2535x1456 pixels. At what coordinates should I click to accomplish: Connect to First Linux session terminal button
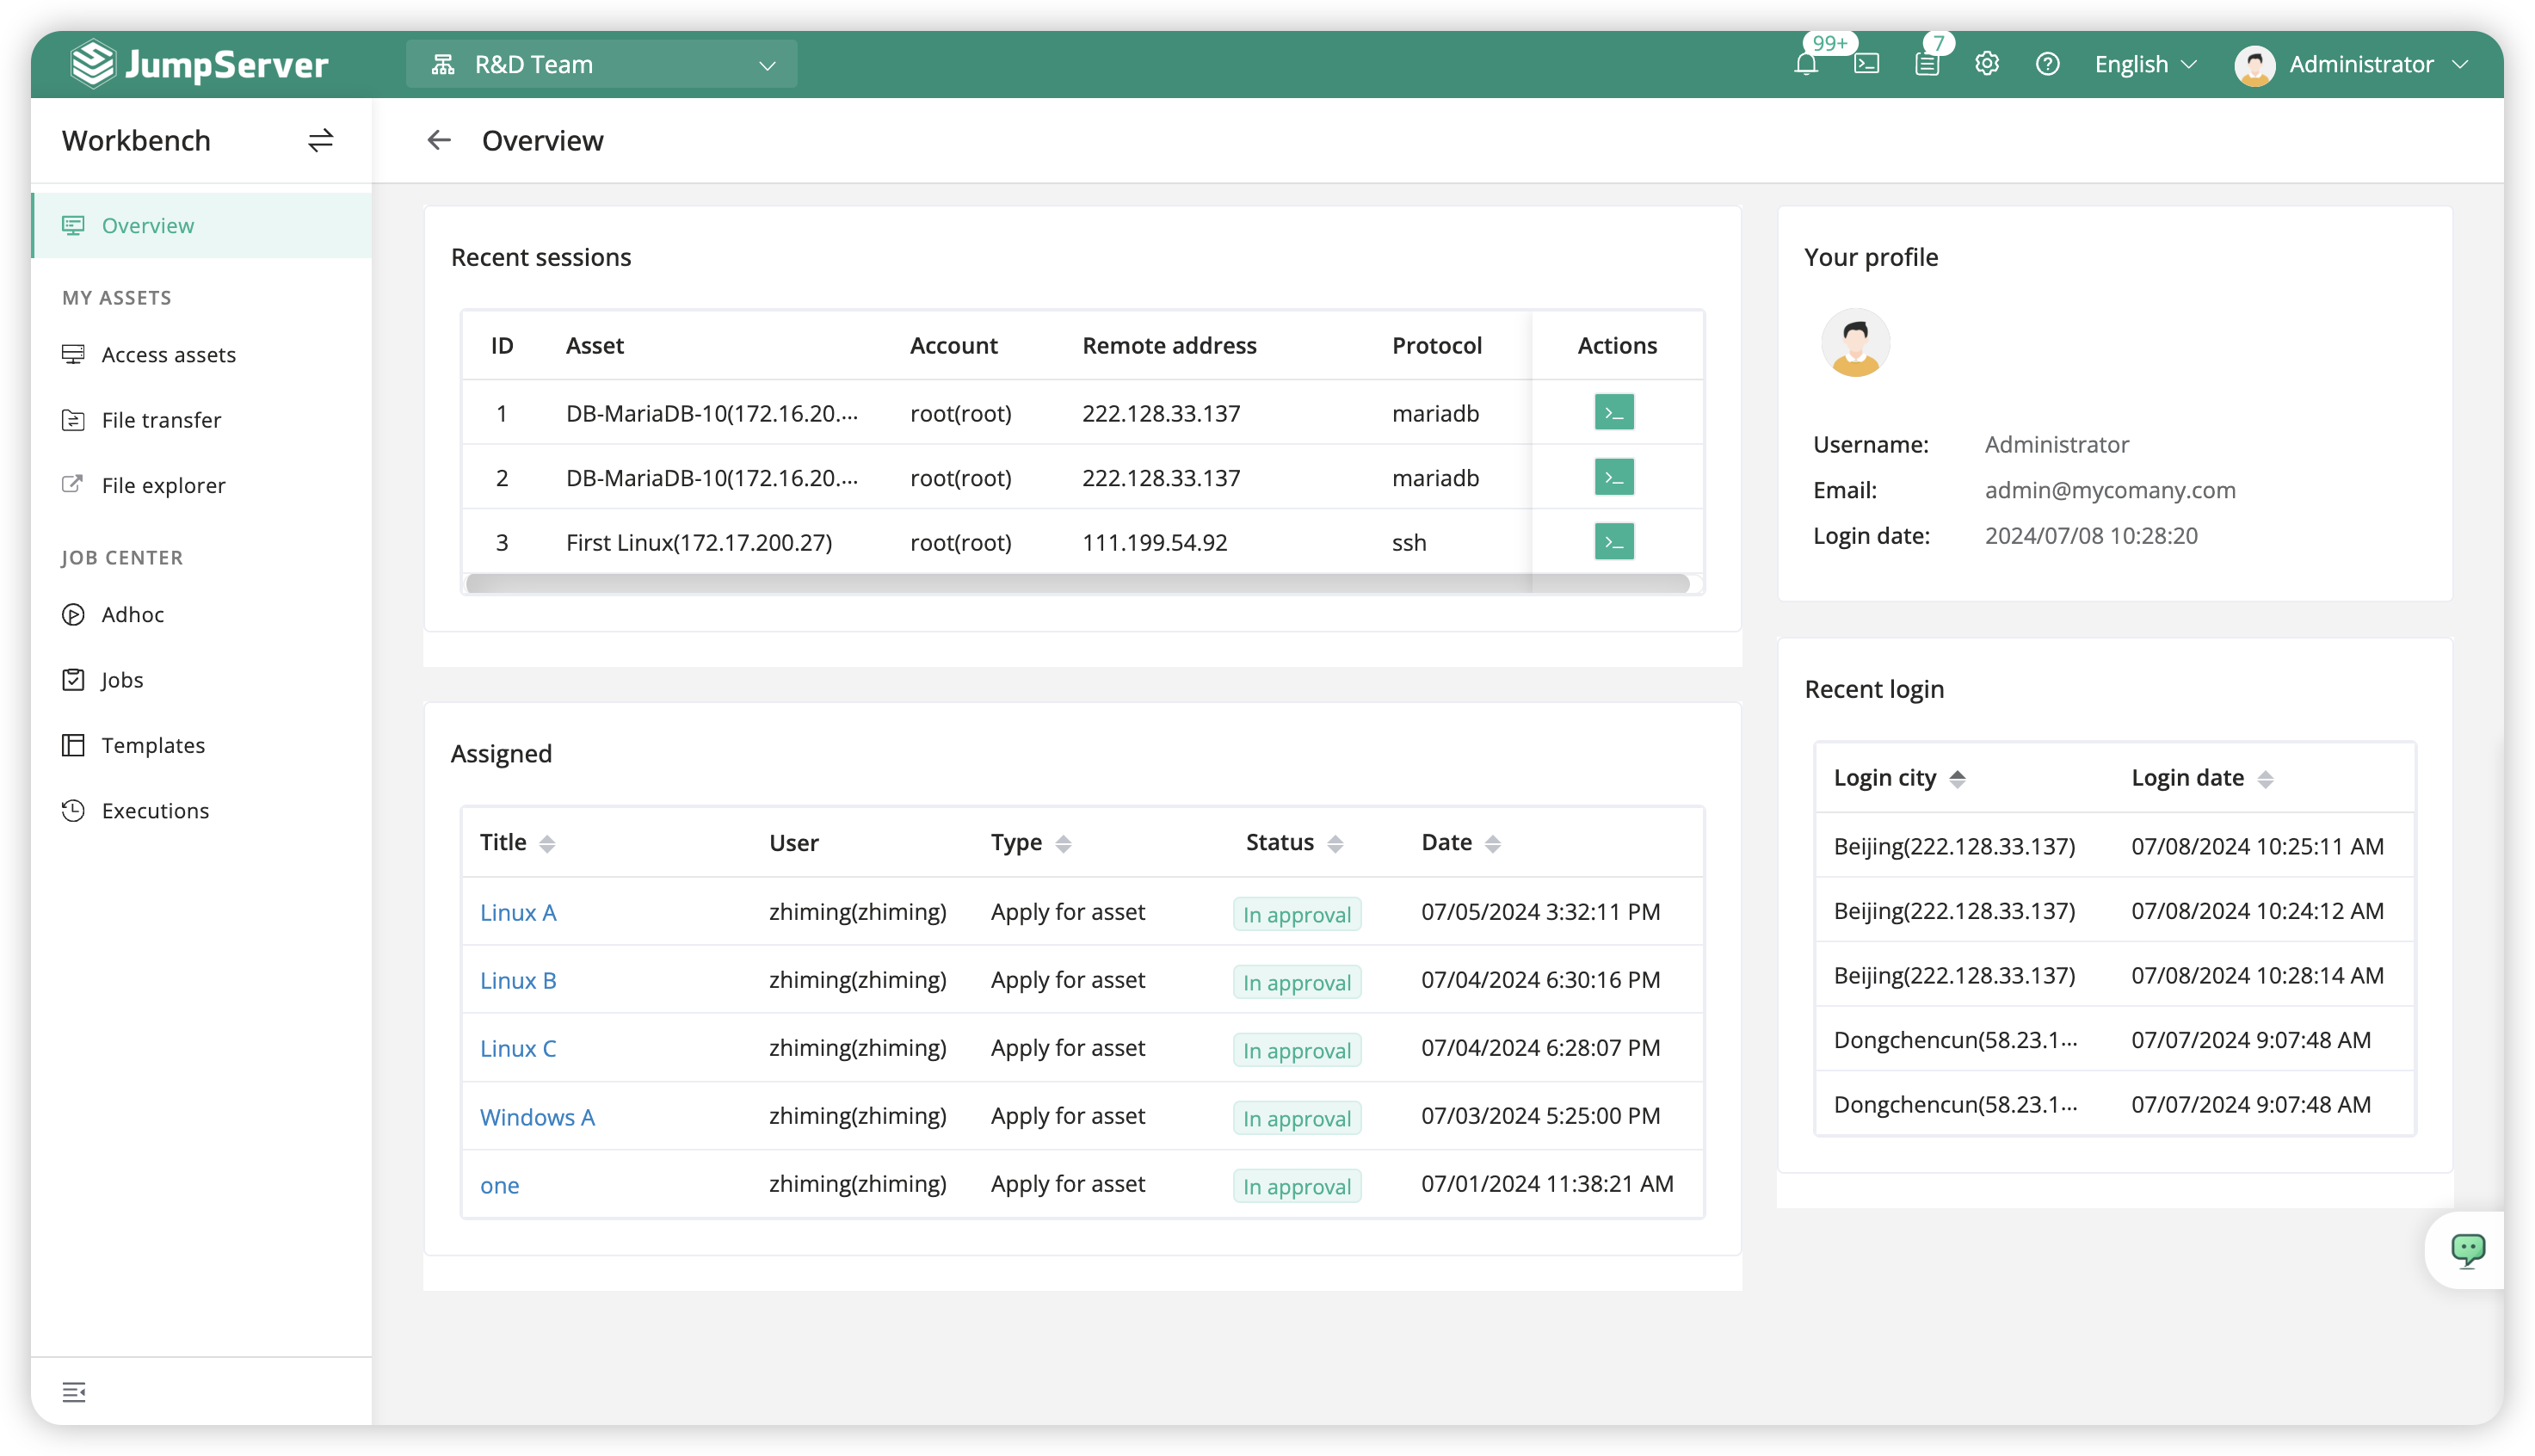click(x=1613, y=542)
